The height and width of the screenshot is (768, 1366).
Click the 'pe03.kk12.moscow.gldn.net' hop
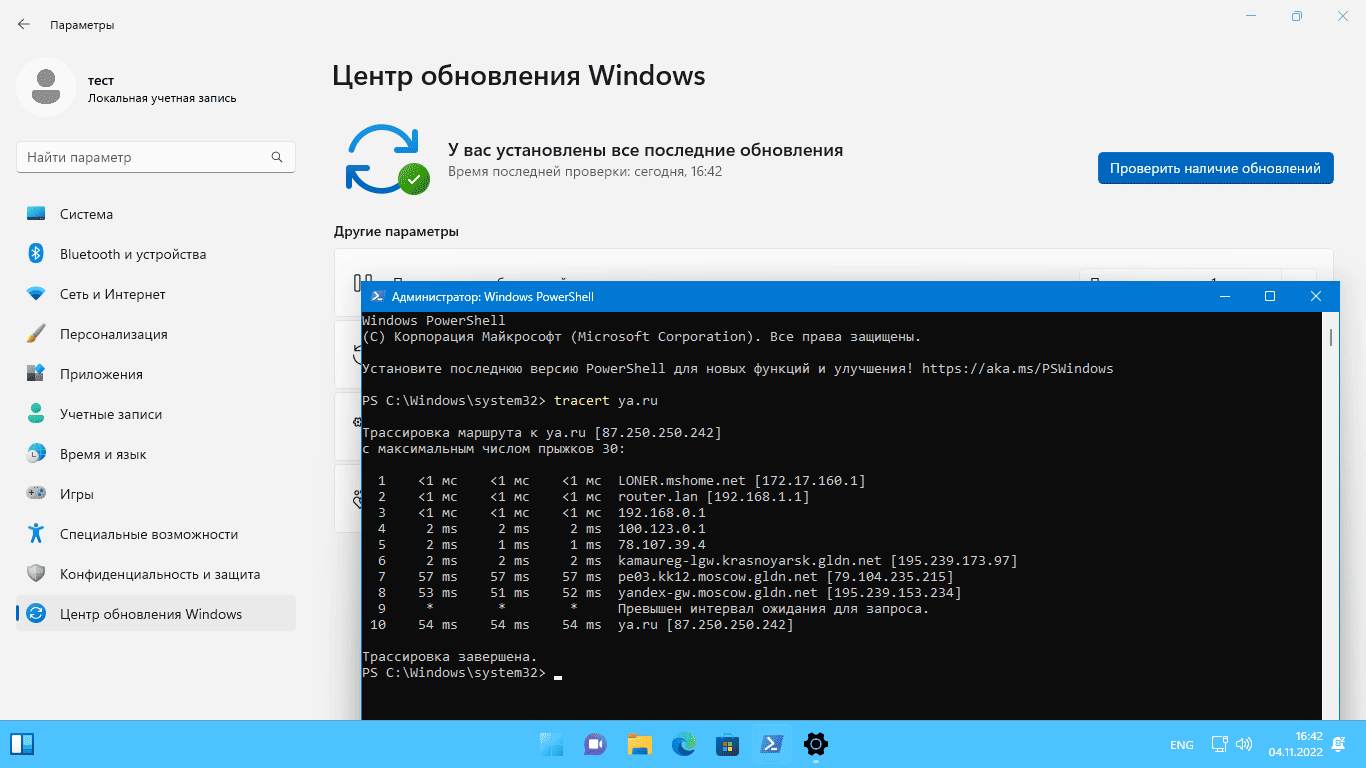click(x=718, y=576)
